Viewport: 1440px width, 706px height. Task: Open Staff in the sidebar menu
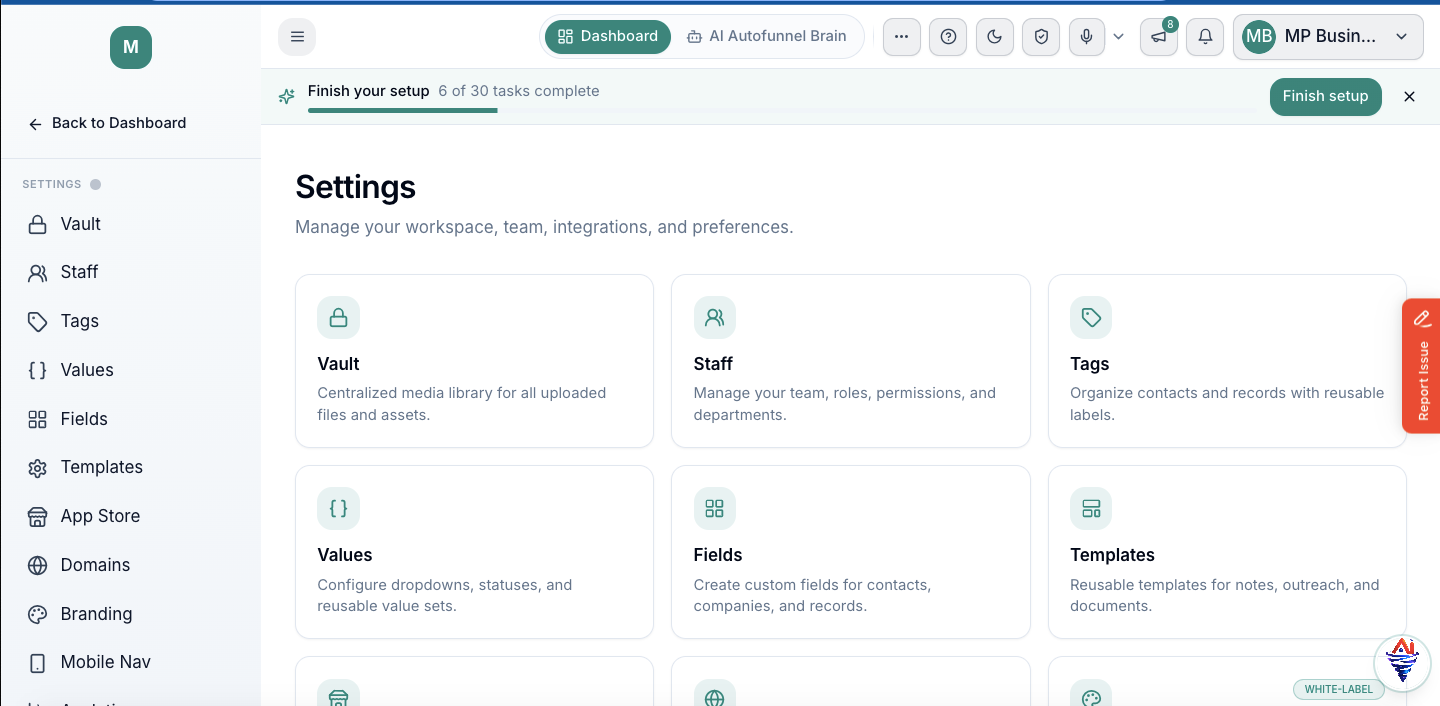point(130,272)
